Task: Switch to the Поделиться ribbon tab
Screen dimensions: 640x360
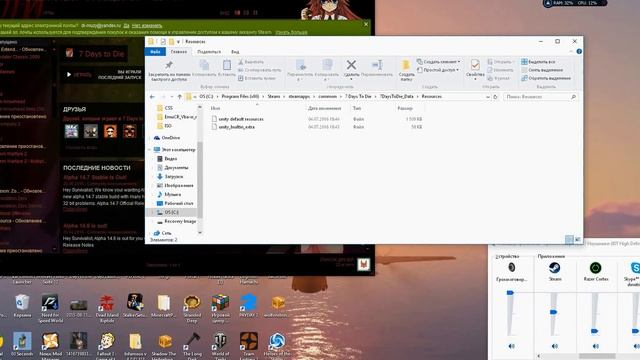Action: [x=209, y=52]
